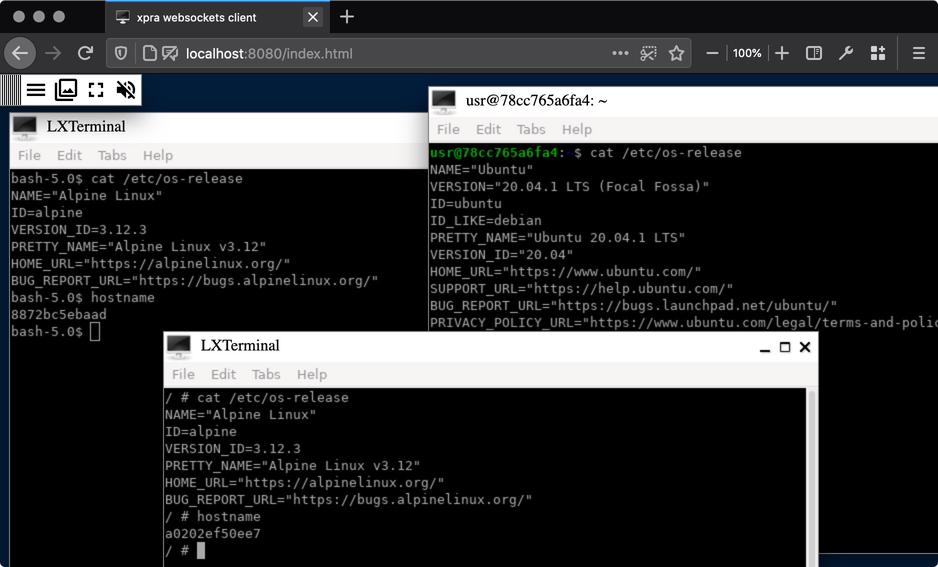Image resolution: width=938 pixels, height=567 pixels.
Task: Open File menu in left LXTerminal window
Action: 29,156
